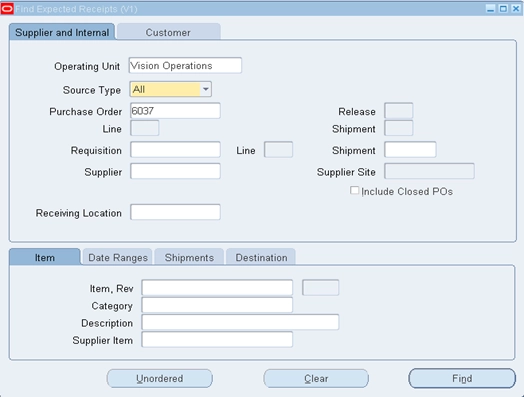Focus the Requisition input field
Screen dimensions: 524x397
[x=175, y=149]
